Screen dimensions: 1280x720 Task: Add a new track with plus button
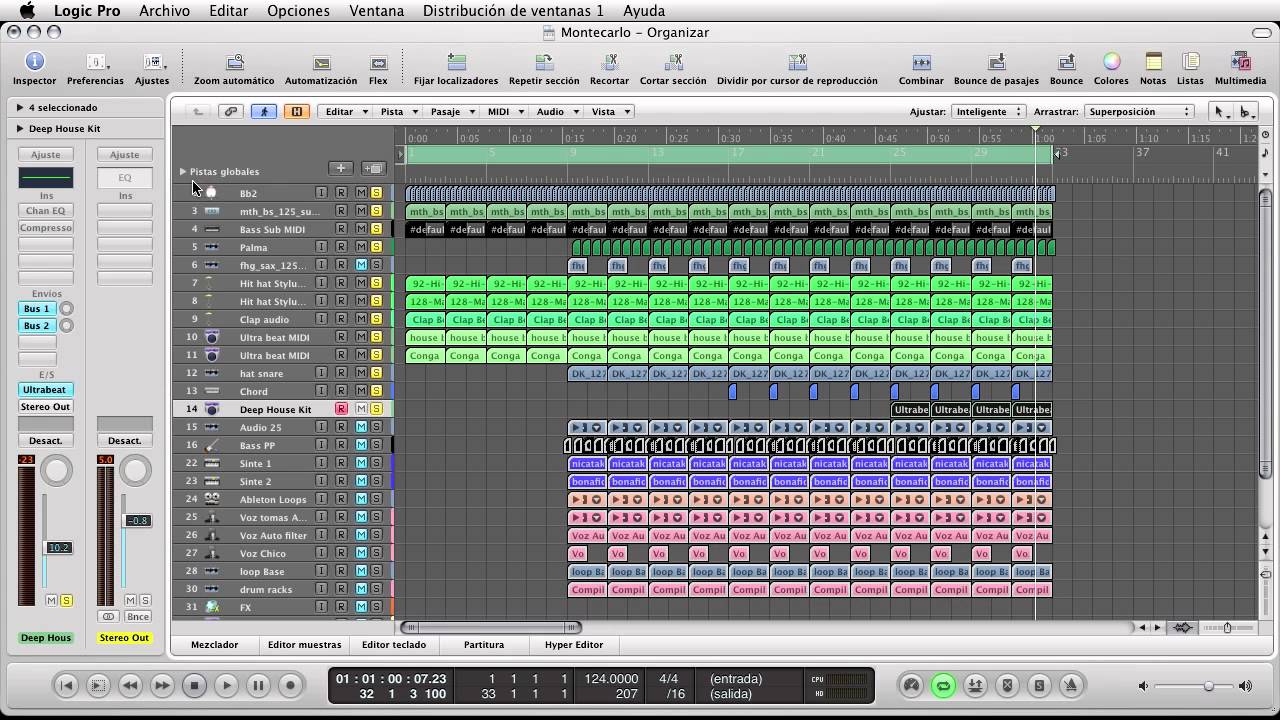coord(341,169)
